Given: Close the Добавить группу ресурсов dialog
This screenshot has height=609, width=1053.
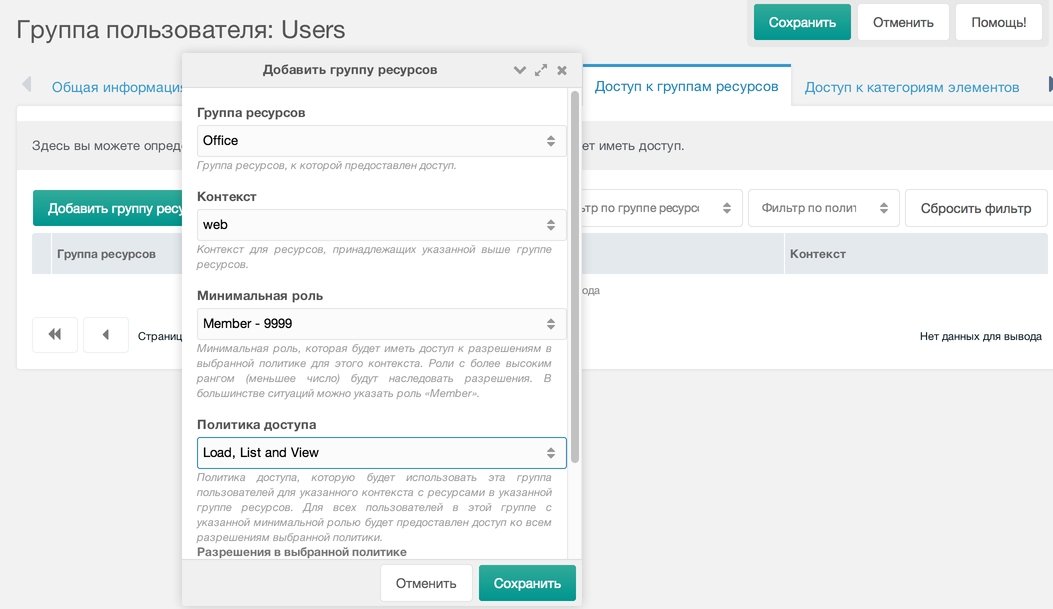Looking at the screenshot, I should pos(562,70).
